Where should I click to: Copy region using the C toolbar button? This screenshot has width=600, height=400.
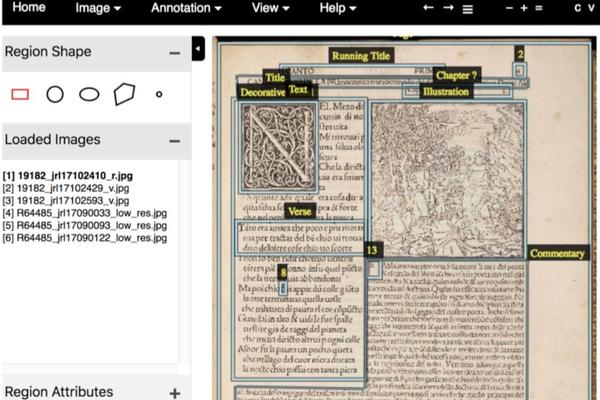coord(577,8)
